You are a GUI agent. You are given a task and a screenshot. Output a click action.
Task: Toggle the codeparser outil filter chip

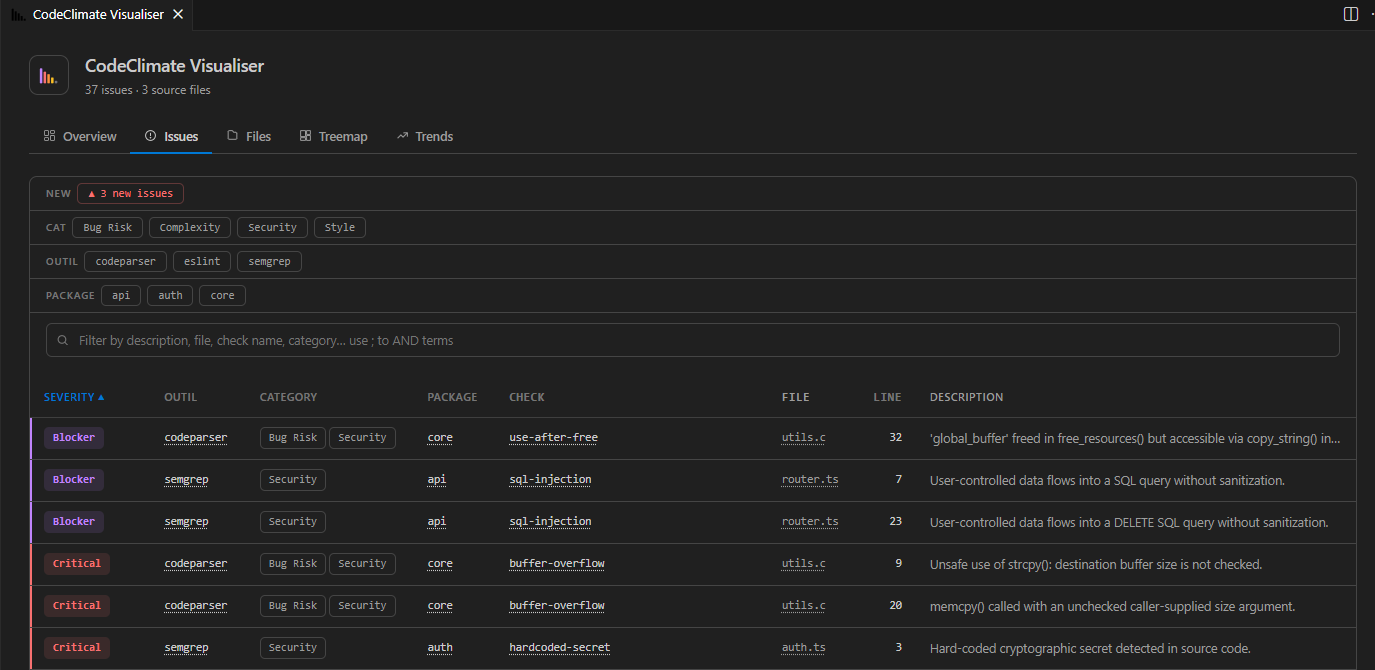coord(126,262)
